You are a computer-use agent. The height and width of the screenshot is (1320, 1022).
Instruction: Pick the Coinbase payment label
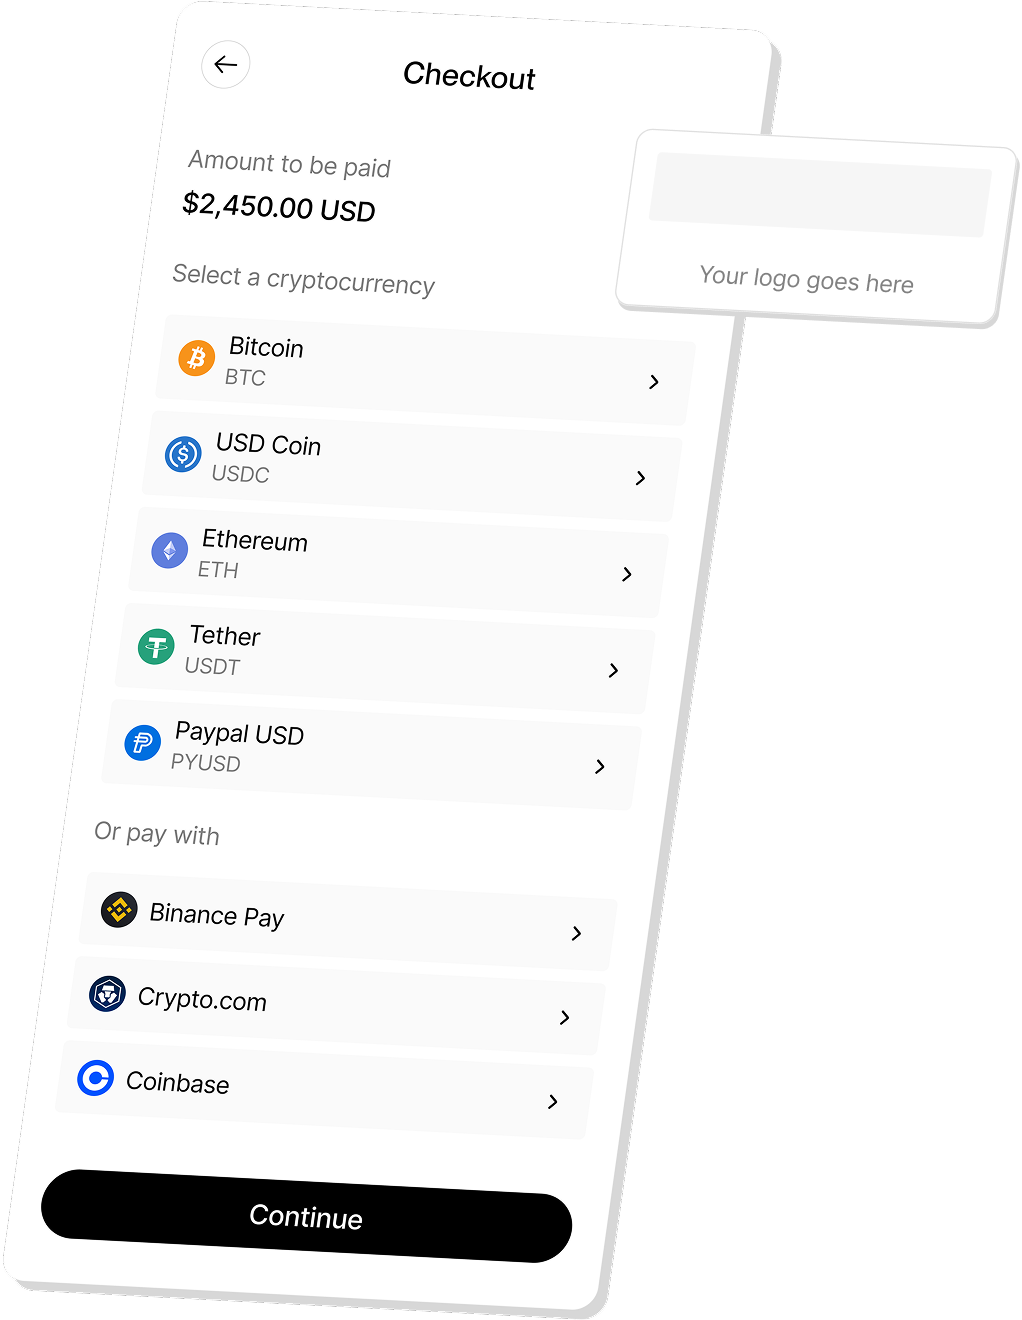click(x=178, y=1082)
